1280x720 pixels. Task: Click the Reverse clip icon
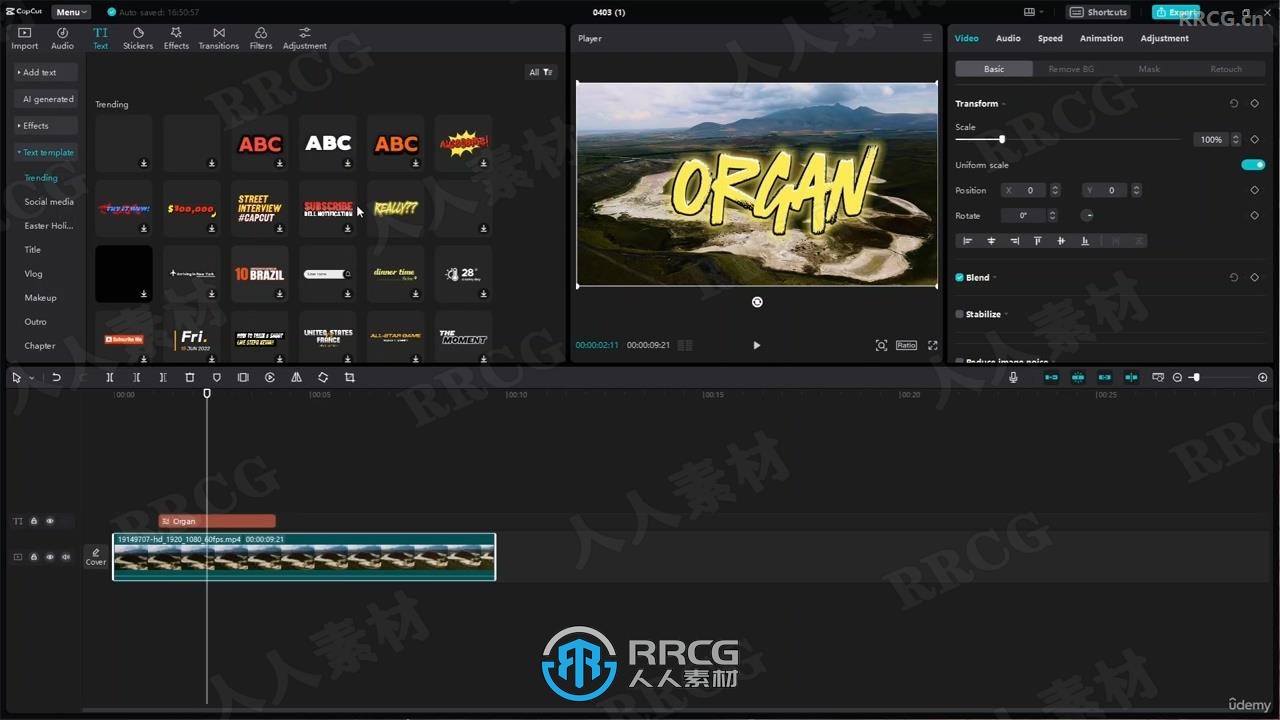coord(270,377)
